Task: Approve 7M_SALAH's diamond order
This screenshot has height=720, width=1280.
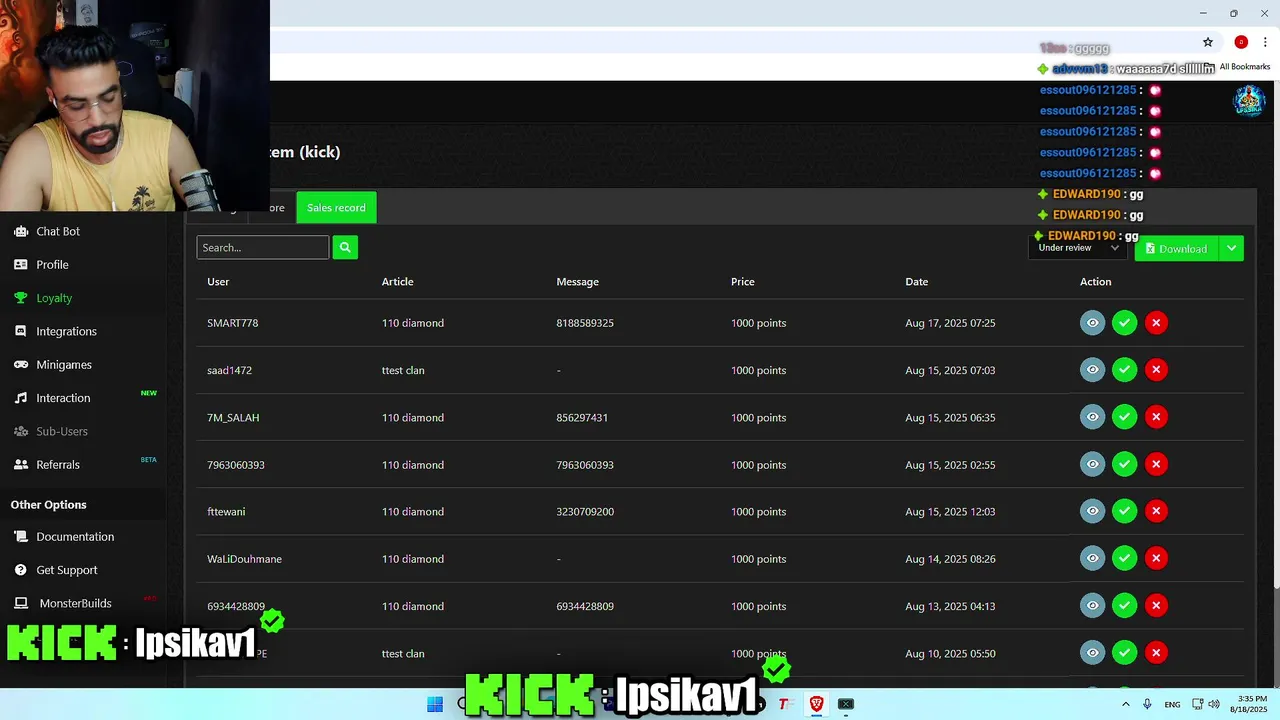Action: 1124,417
